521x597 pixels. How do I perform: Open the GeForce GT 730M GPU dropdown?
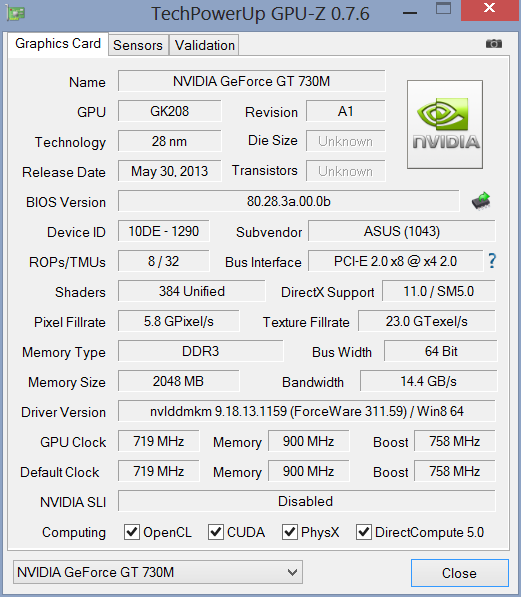(x=158, y=572)
